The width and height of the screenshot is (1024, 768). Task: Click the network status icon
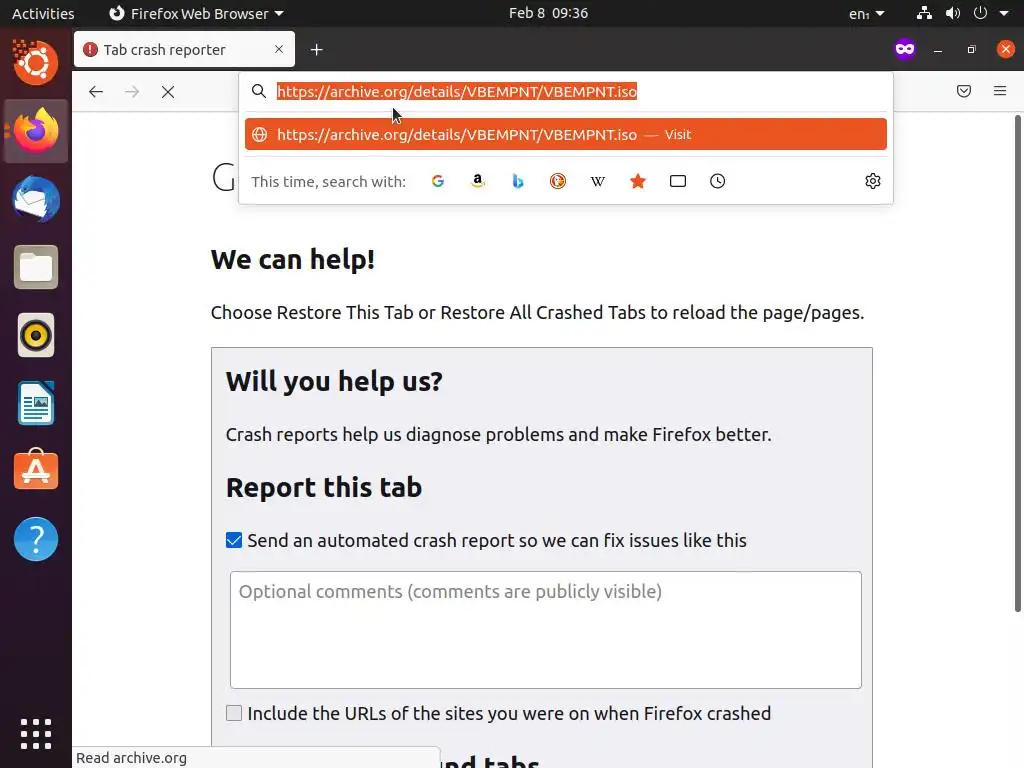click(x=924, y=13)
